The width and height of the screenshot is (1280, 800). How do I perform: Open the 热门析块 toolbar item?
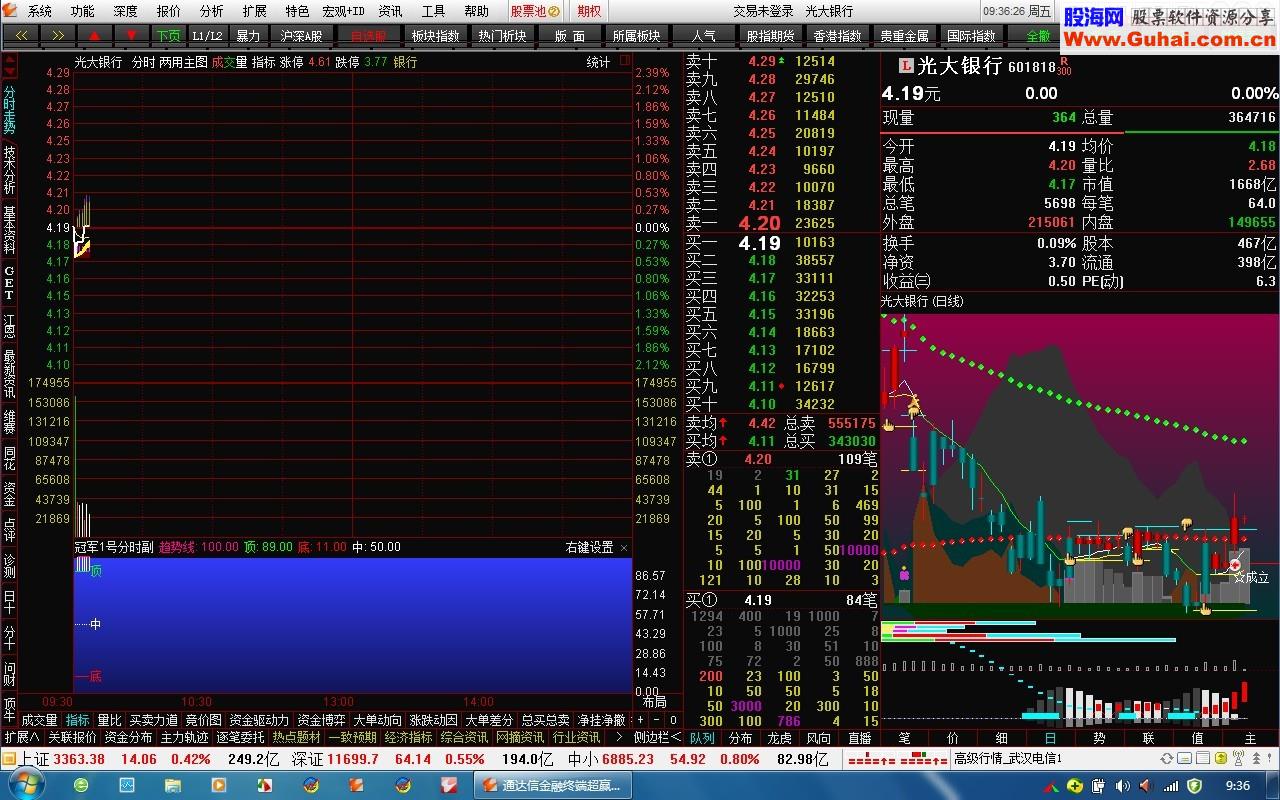click(x=502, y=35)
